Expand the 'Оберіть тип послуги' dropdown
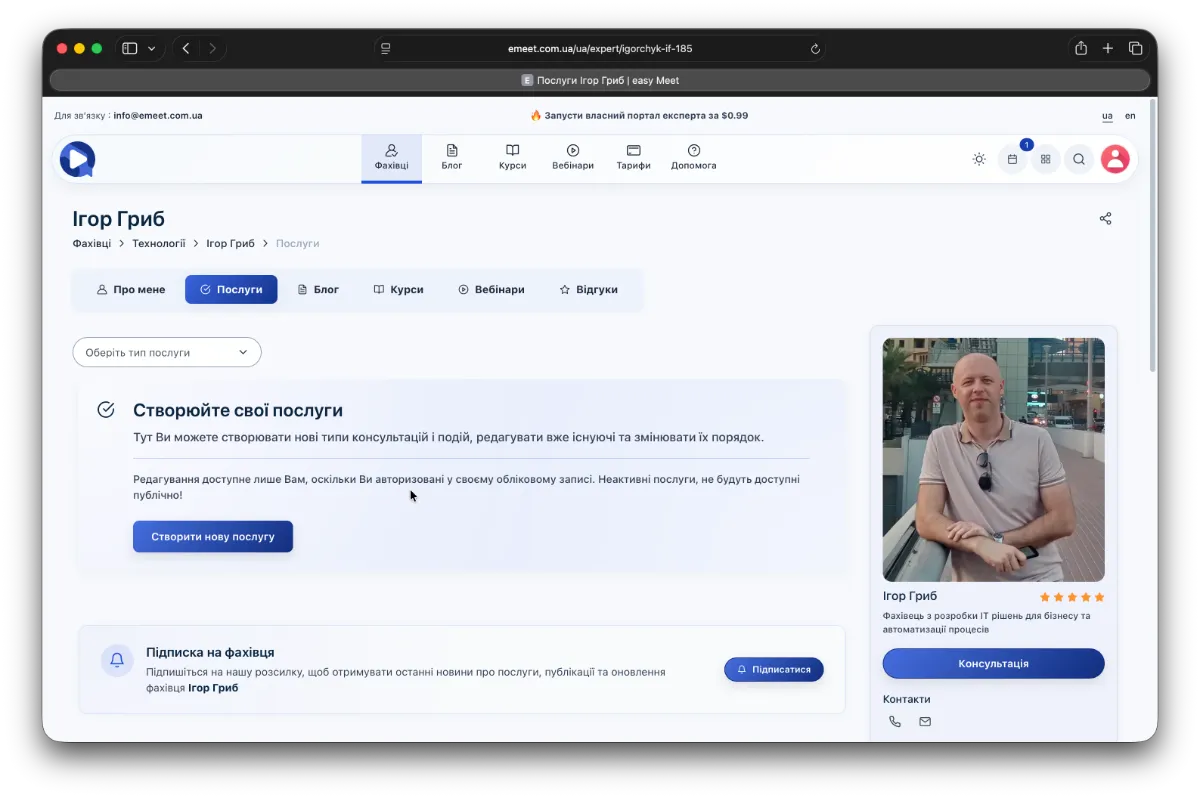Viewport: 1200px width, 798px height. [x=167, y=352]
